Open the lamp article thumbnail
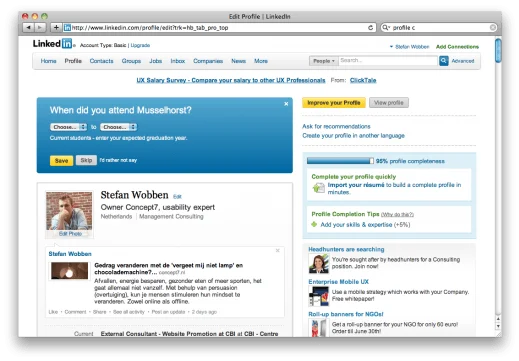This screenshot has width=519, height=361. pos(69,270)
